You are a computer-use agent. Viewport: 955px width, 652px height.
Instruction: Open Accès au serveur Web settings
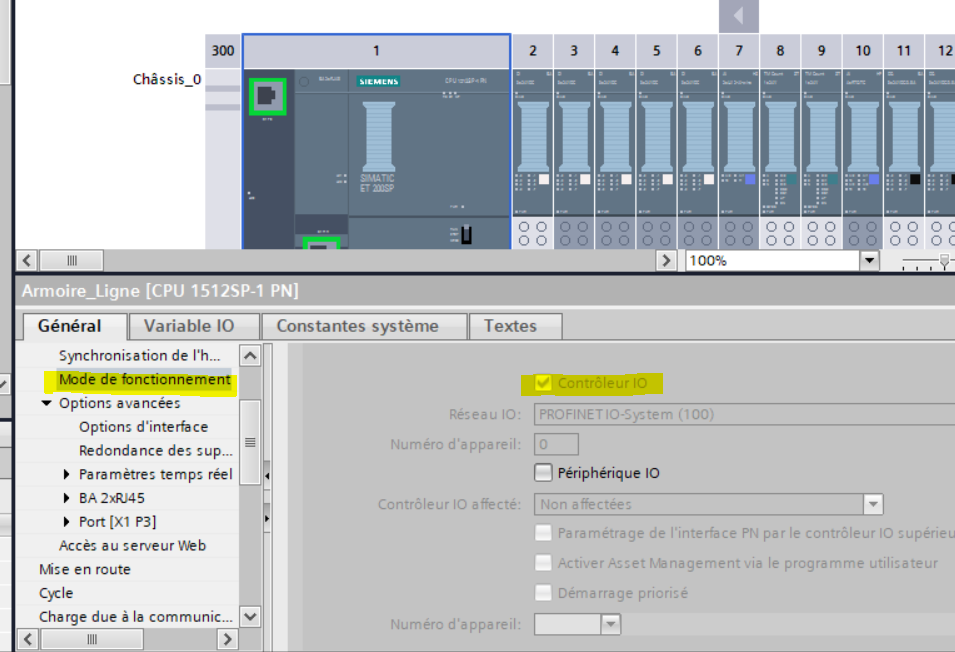click(132, 545)
